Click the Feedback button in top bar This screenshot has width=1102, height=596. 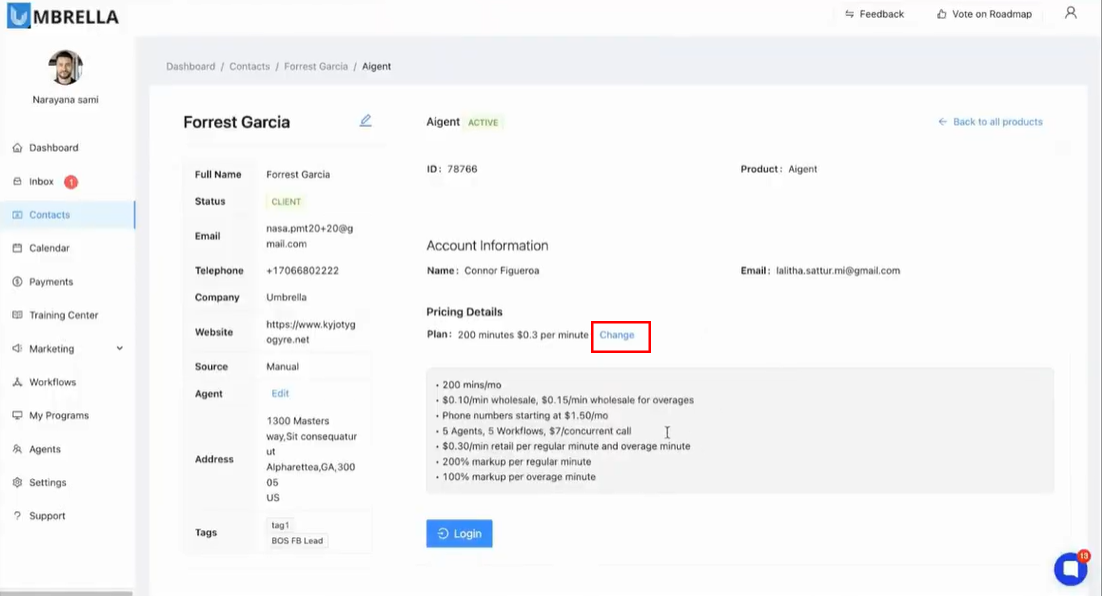[x=874, y=14]
